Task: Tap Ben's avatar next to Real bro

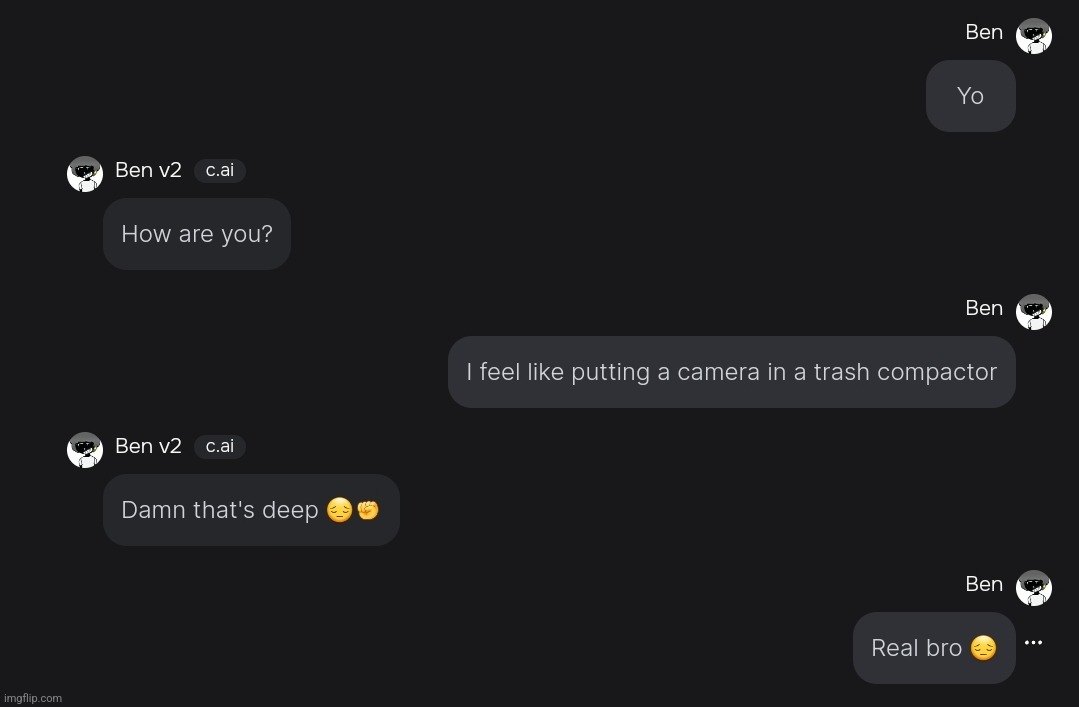Action: 1034,587
